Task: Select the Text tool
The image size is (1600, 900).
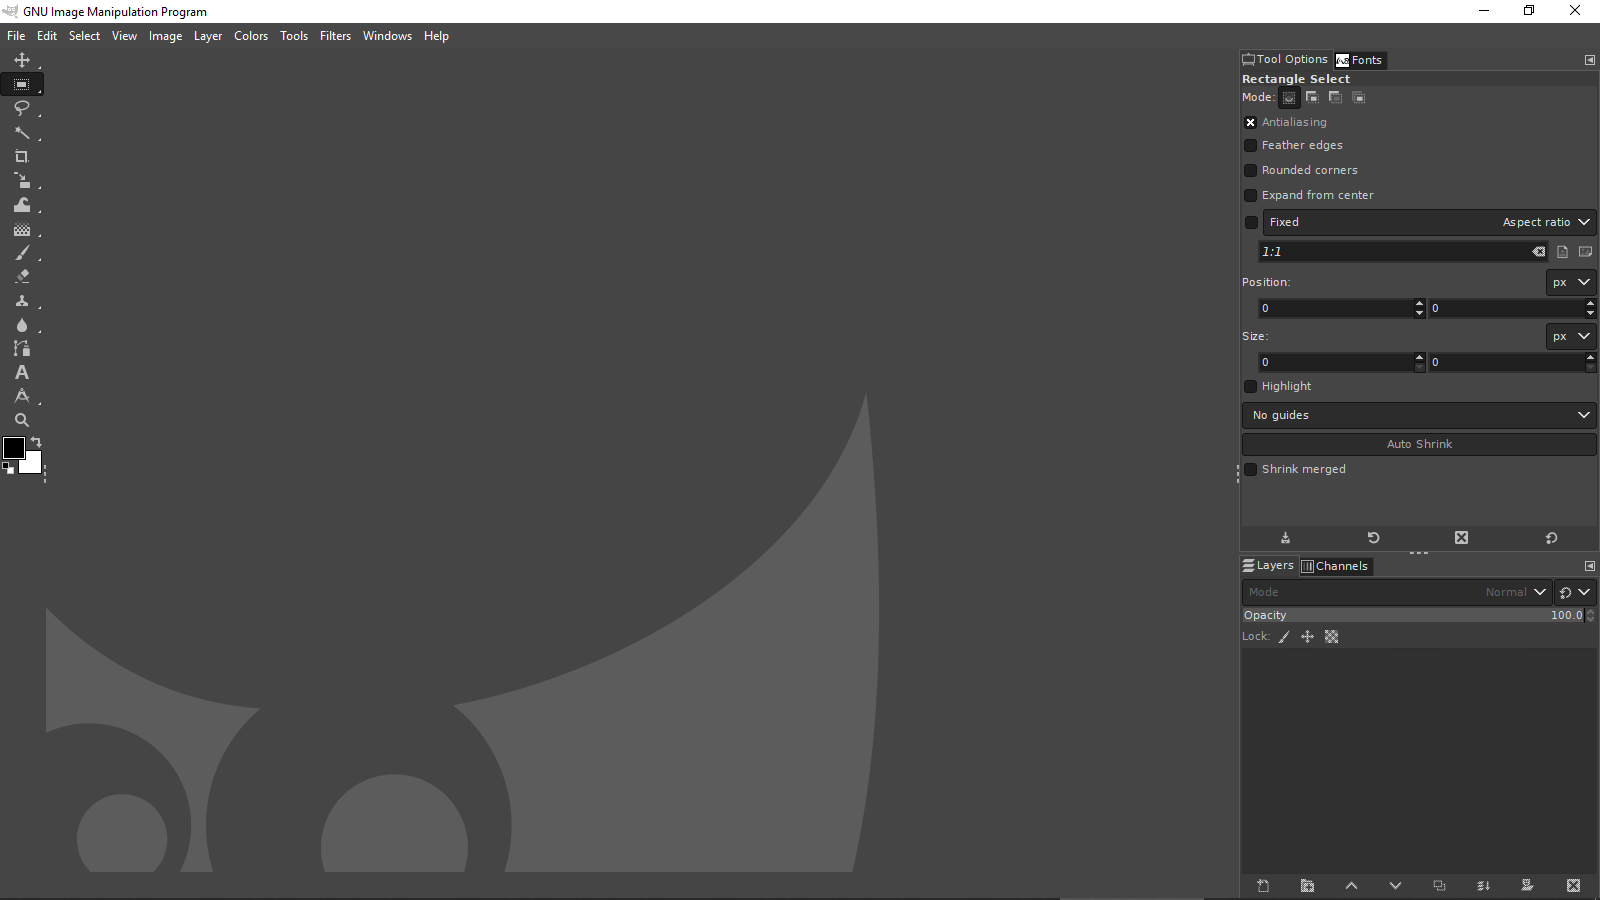Action: point(22,372)
